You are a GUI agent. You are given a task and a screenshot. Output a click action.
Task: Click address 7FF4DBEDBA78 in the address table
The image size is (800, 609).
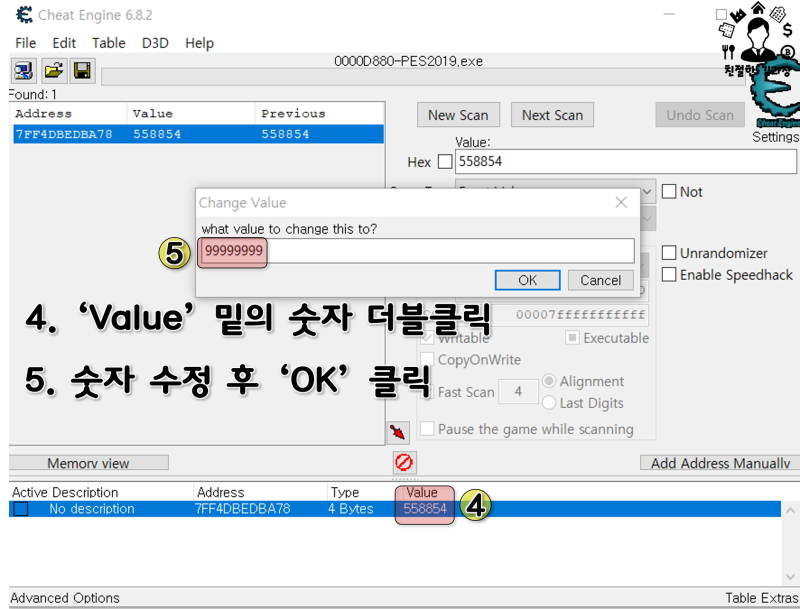pyautogui.click(x=242, y=509)
